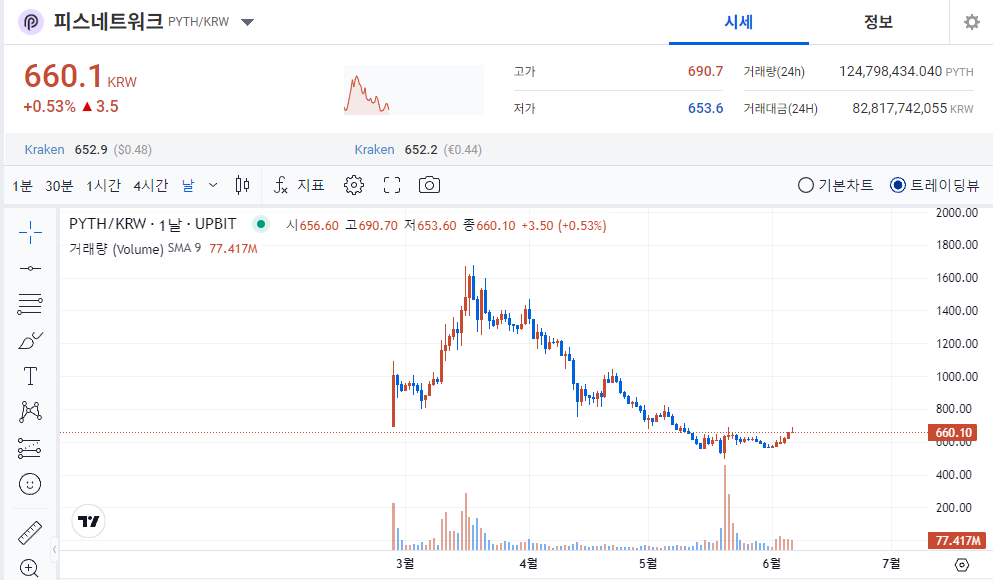Click the 7월 time axis label
Viewport: 993px width, 580px height.
[x=891, y=564]
